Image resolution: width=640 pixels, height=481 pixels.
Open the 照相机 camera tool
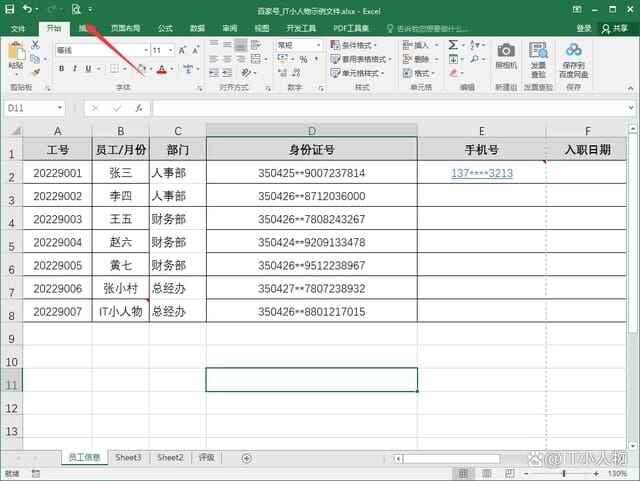tap(506, 55)
